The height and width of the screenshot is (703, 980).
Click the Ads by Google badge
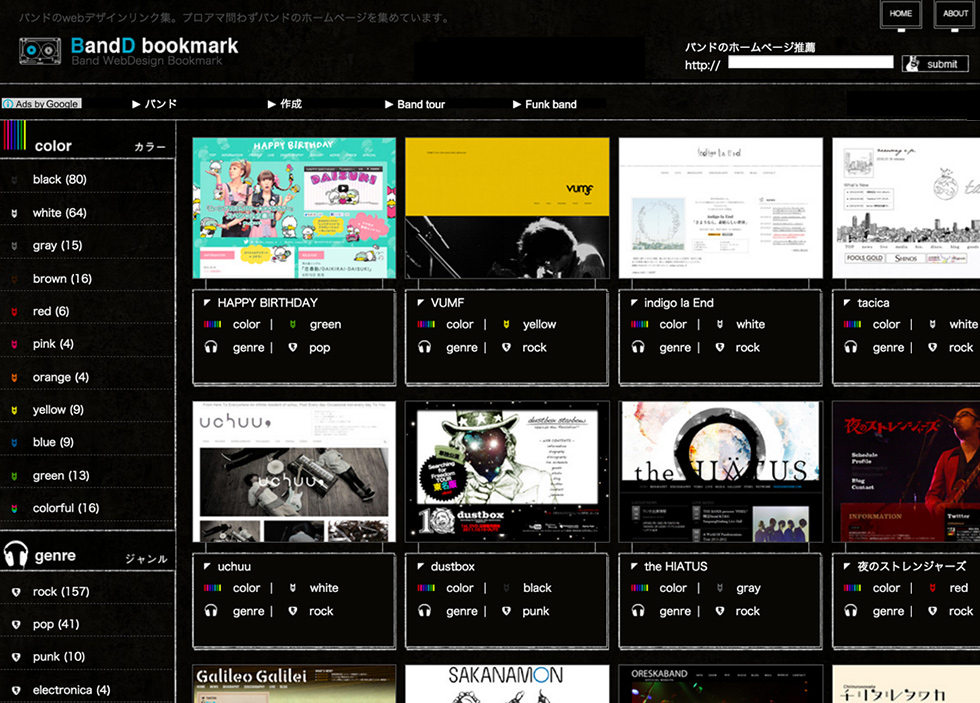(x=41, y=104)
